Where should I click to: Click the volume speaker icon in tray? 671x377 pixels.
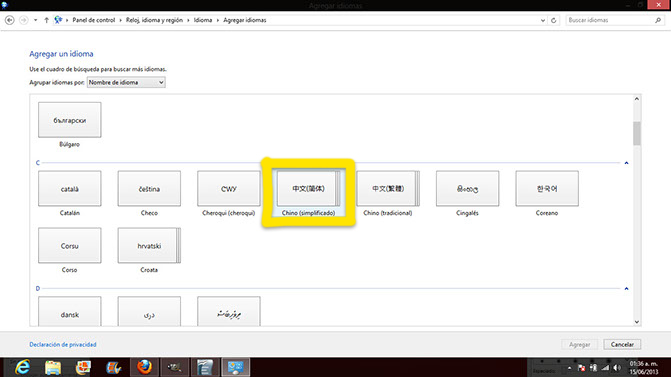(x=617, y=368)
